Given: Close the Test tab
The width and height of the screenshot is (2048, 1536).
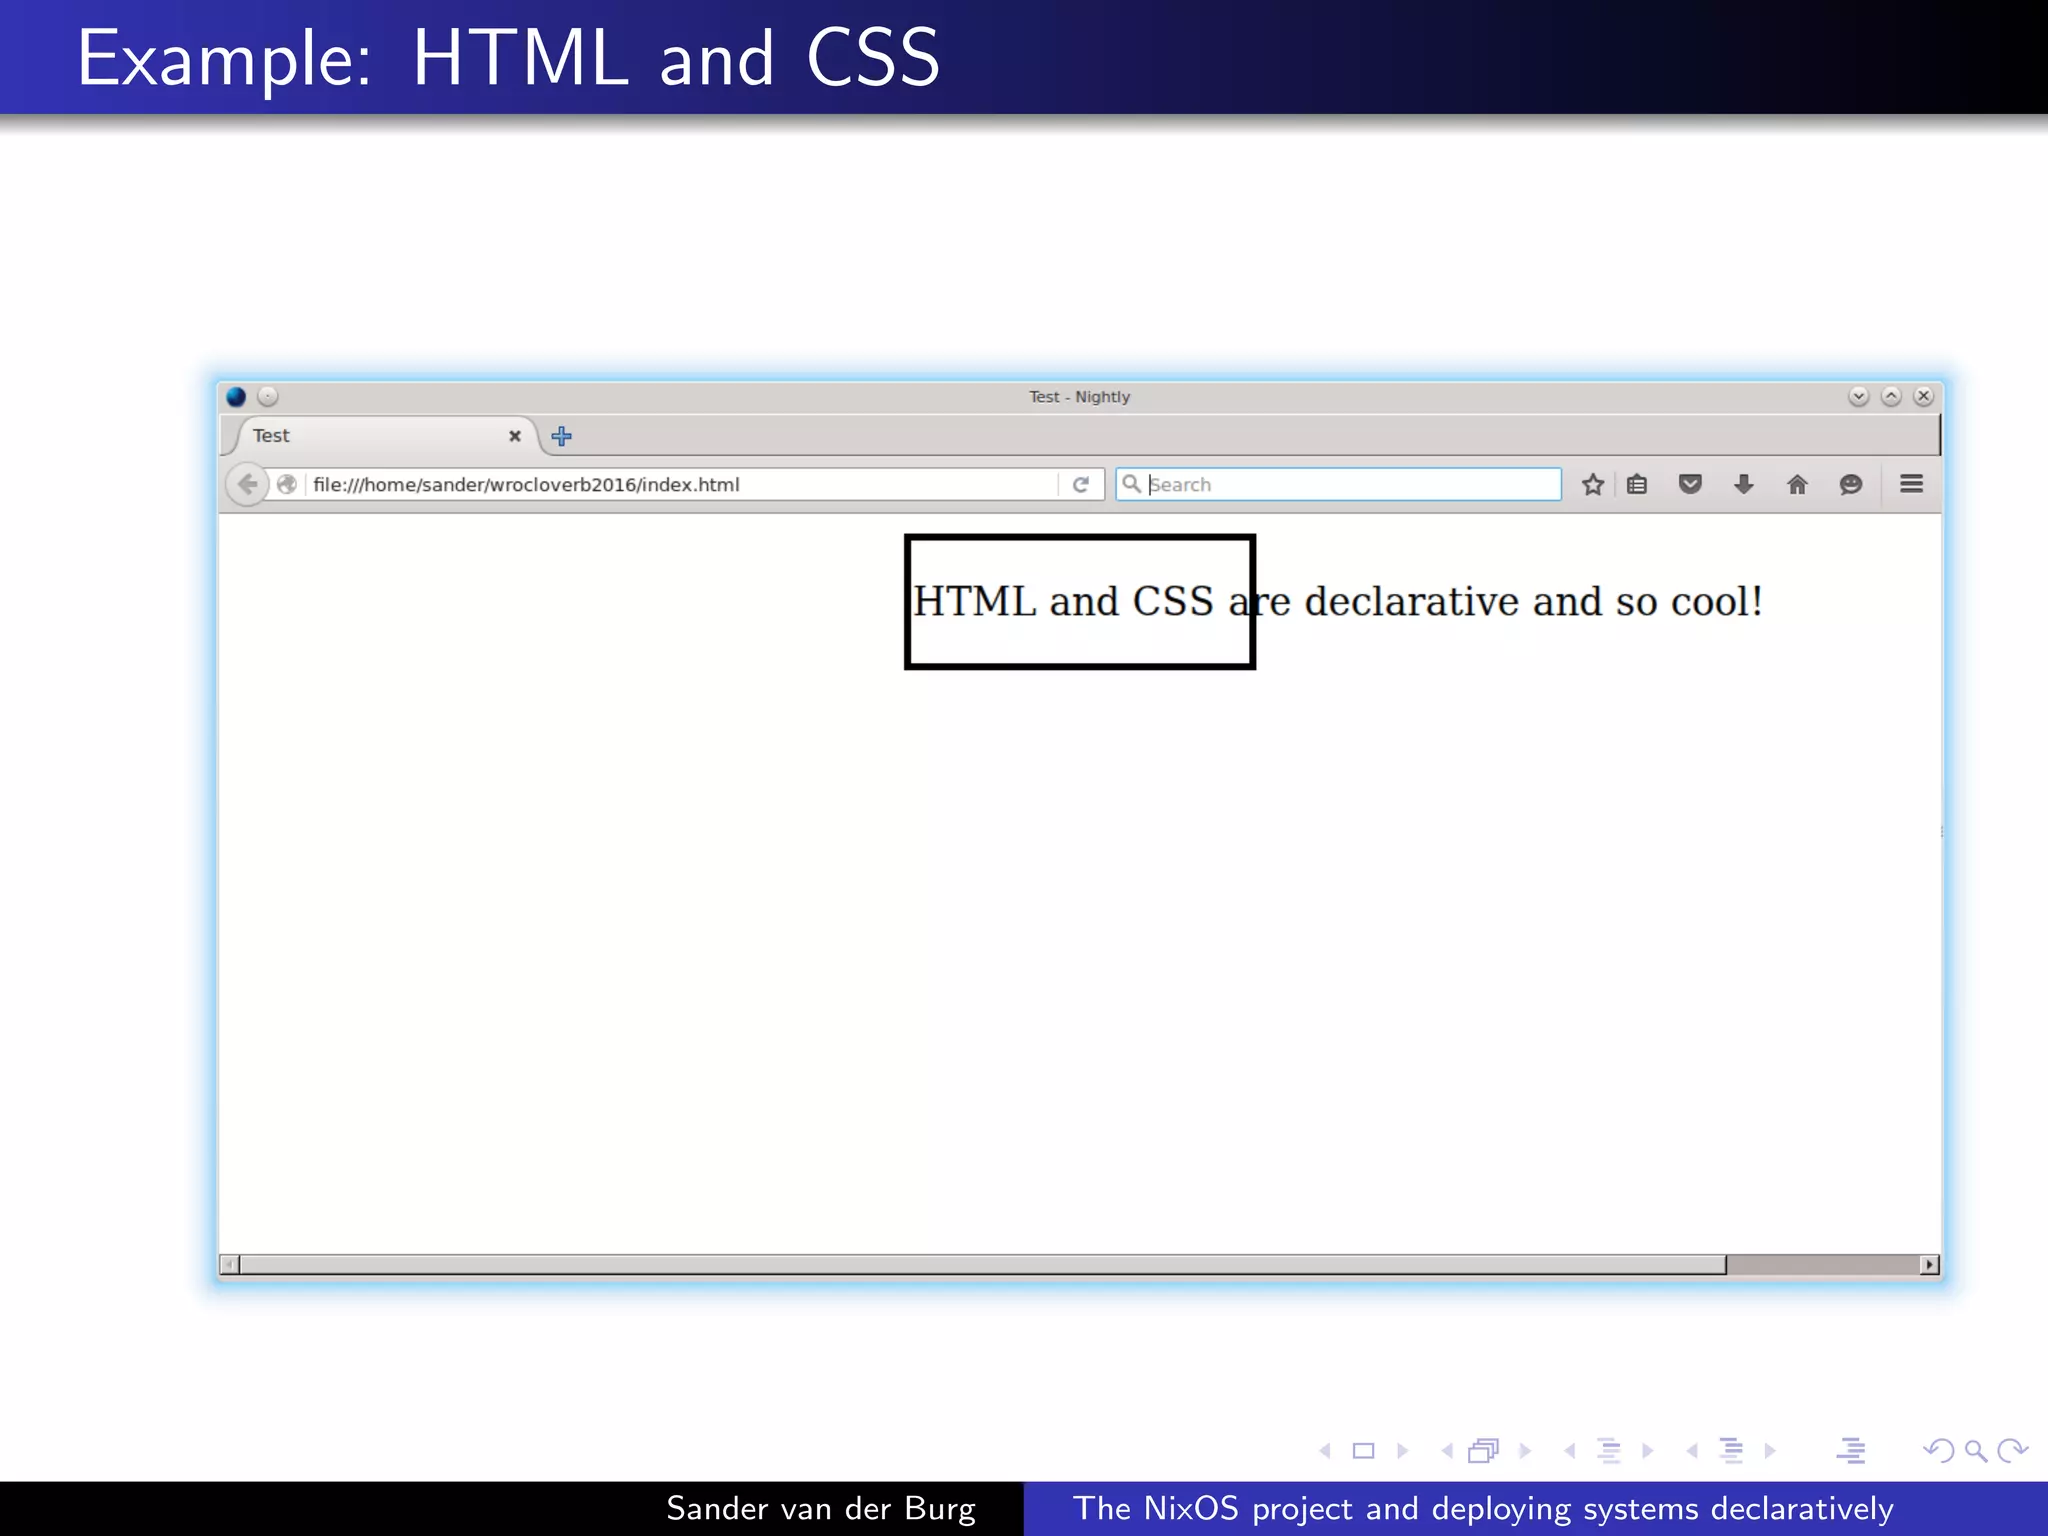Looking at the screenshot, I should tap(515, 436).
